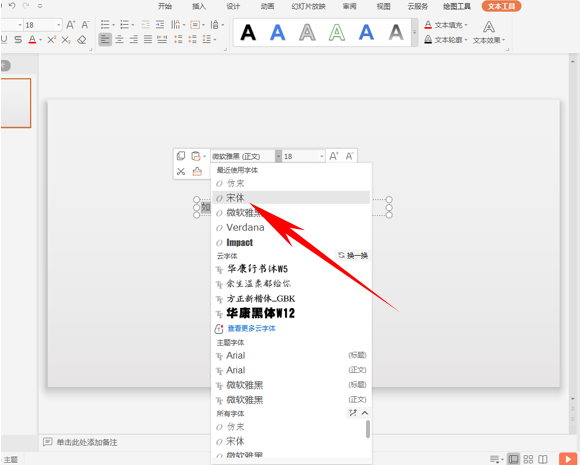Apply bulleted list in the ribbon
This screenshot has width=580, height=465.
[105, 25]
